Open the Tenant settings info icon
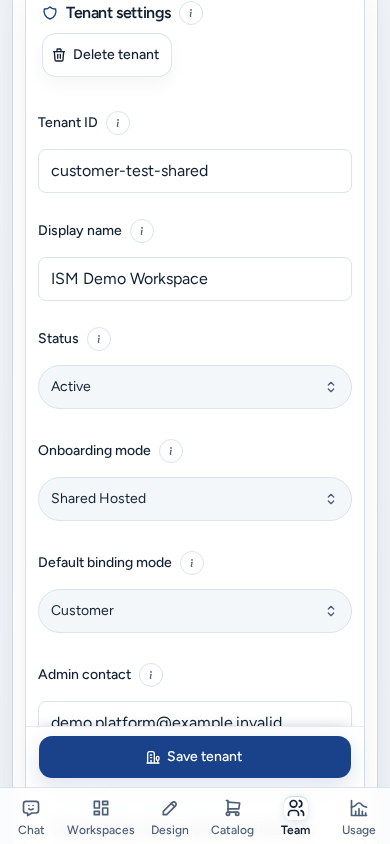 pos(191,13)
